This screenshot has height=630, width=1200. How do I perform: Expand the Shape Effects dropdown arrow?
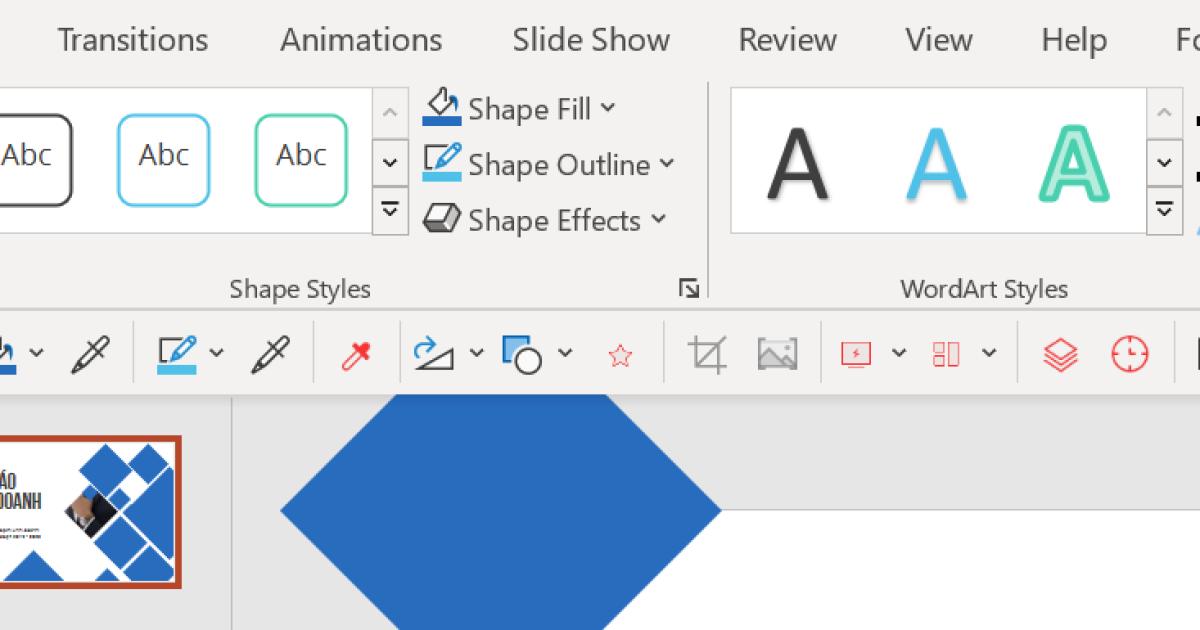658,219
